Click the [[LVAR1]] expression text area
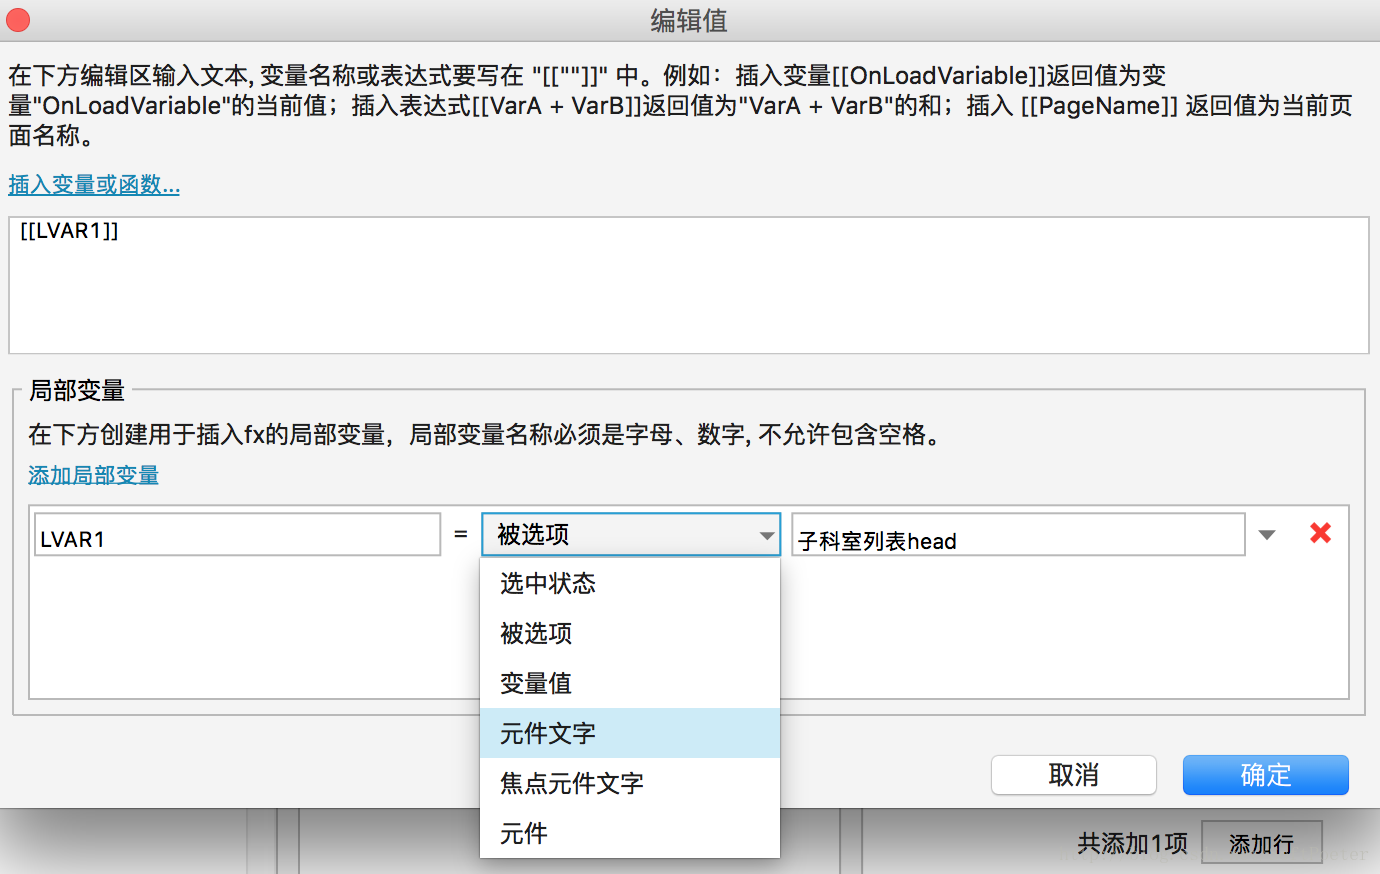Screen dimensions: 1380x874 689,285
